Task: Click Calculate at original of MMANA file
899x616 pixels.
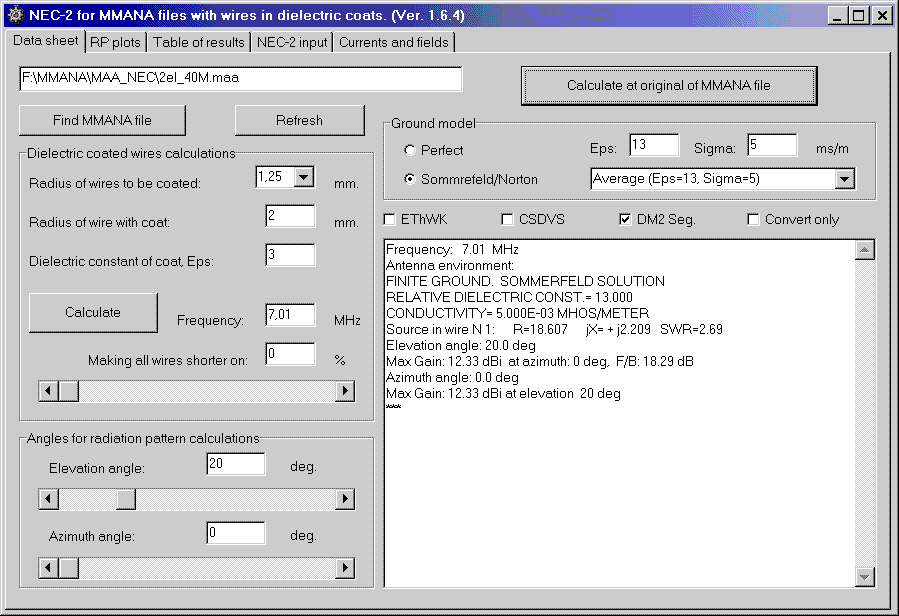Action: pyautogui.click(x=668, y=86)
